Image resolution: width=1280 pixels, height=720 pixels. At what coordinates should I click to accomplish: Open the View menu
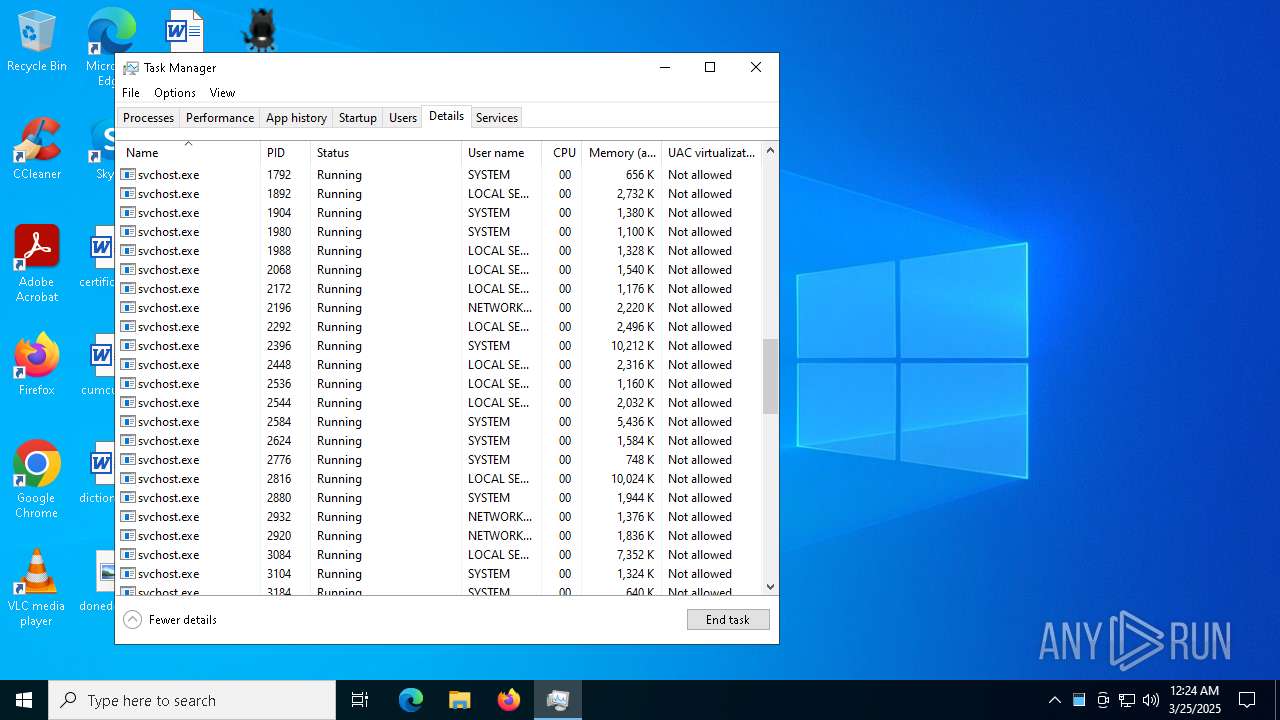click(x=222, y=93)
